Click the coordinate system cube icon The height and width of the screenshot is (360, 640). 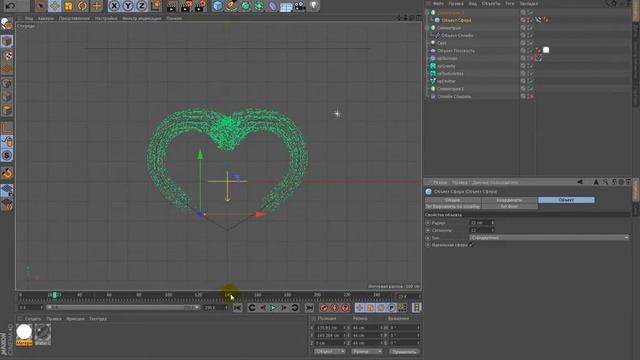pos(156,6)
